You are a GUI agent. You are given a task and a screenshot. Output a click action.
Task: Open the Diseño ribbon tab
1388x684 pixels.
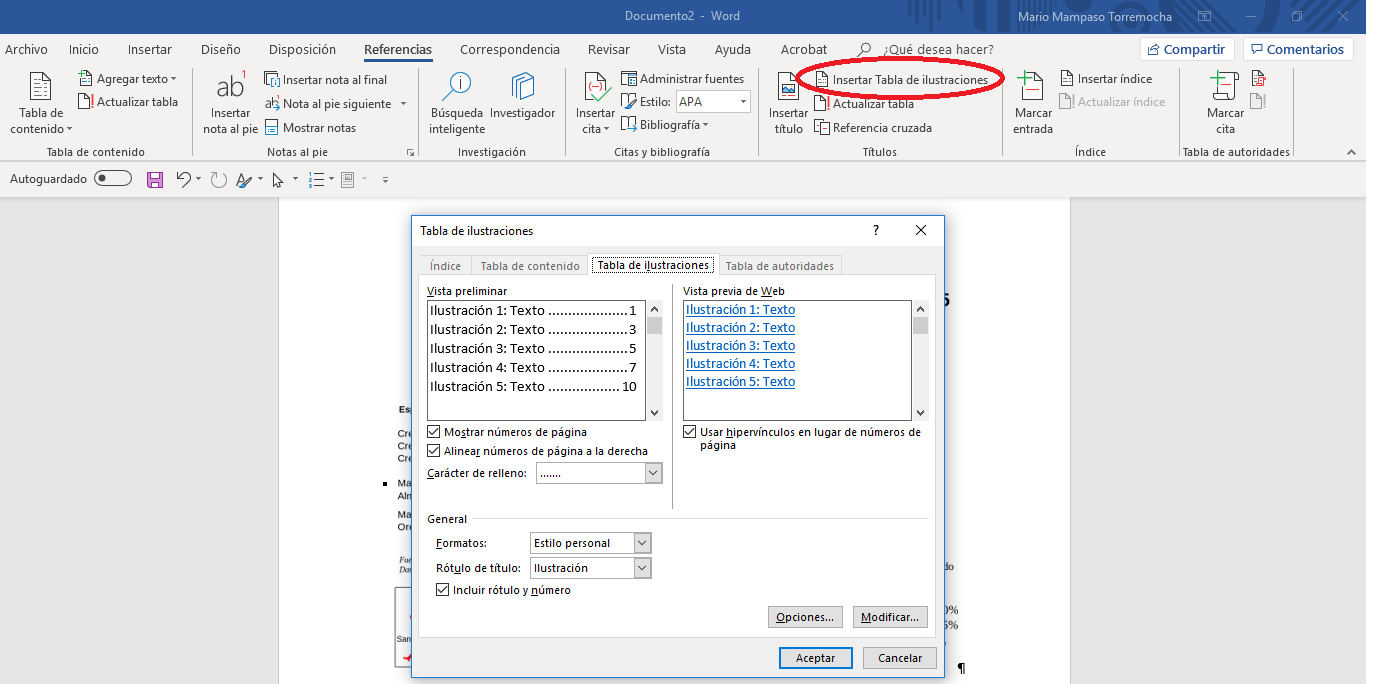[x=220, y=49]
